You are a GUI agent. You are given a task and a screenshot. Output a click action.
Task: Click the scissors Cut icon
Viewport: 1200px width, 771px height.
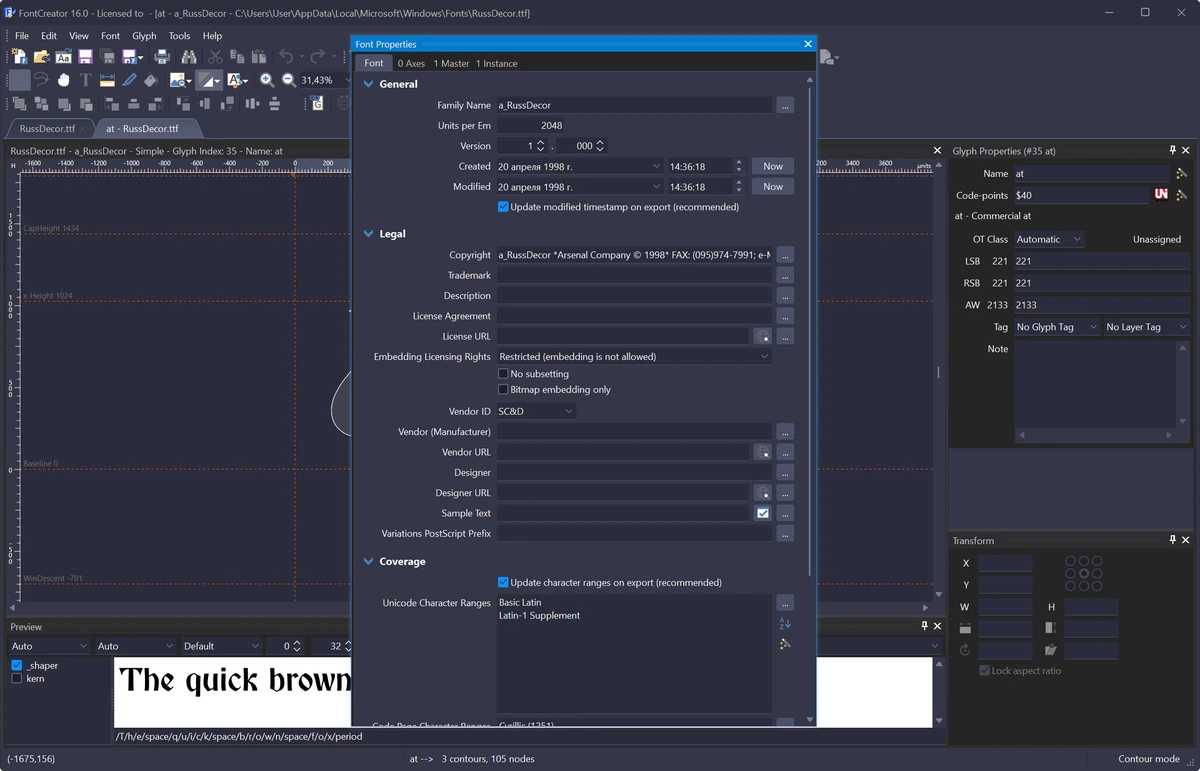coord(215,57)
